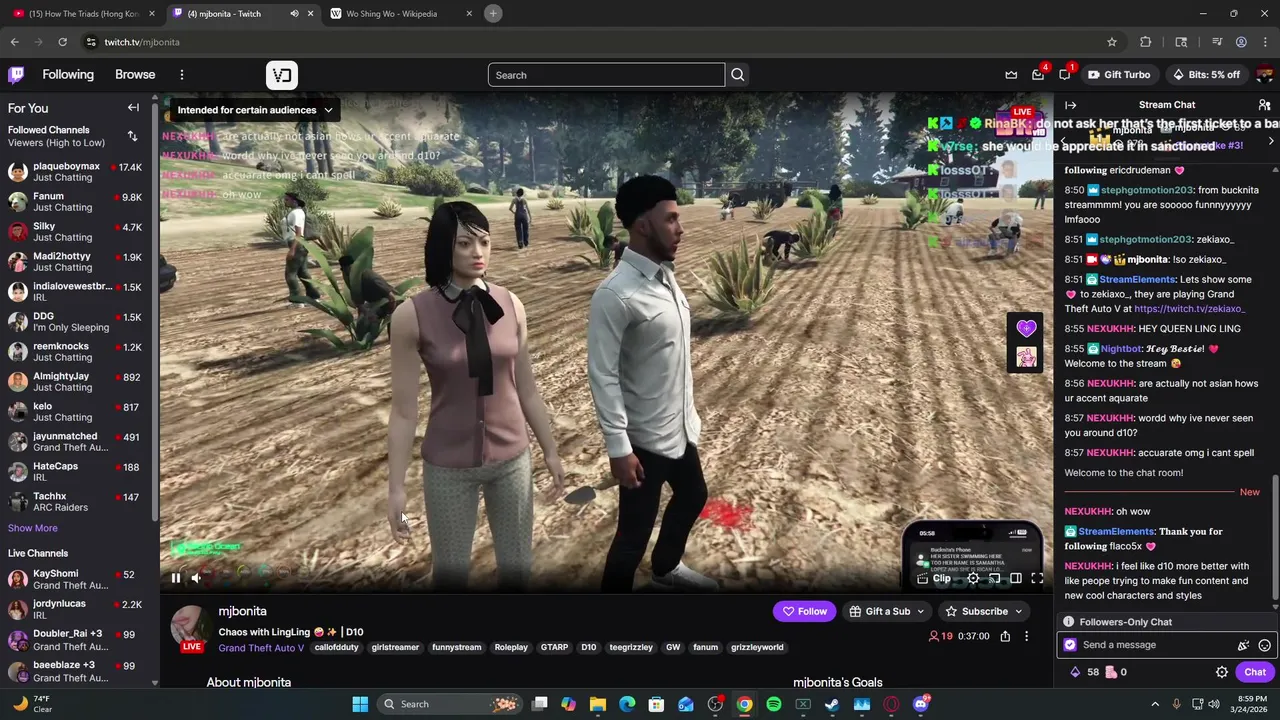Expand the Gift a Sub dropdown
1280x720 pixels.
(x=919, y=611)
